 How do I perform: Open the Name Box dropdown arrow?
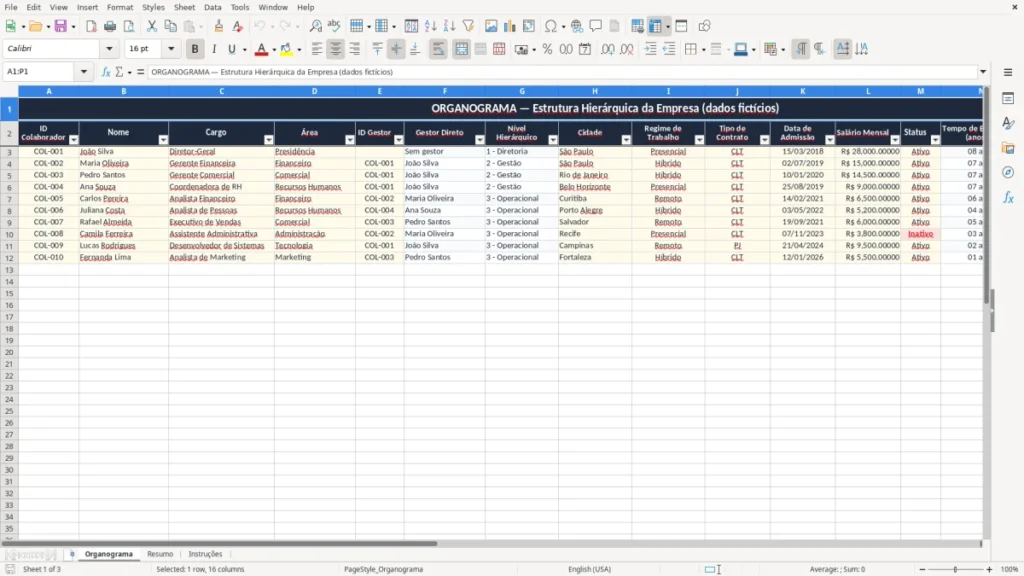point(84,72)
